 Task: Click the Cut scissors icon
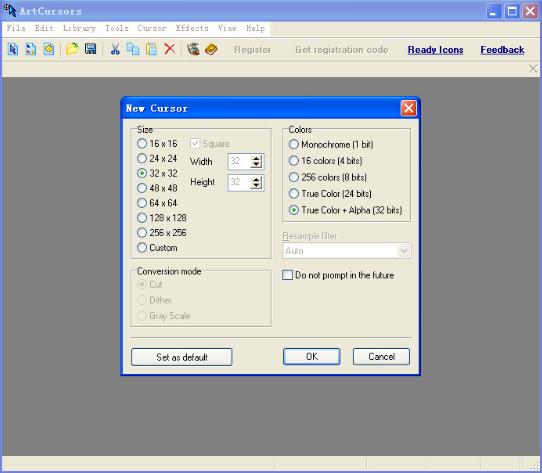(x=115, y=49)
